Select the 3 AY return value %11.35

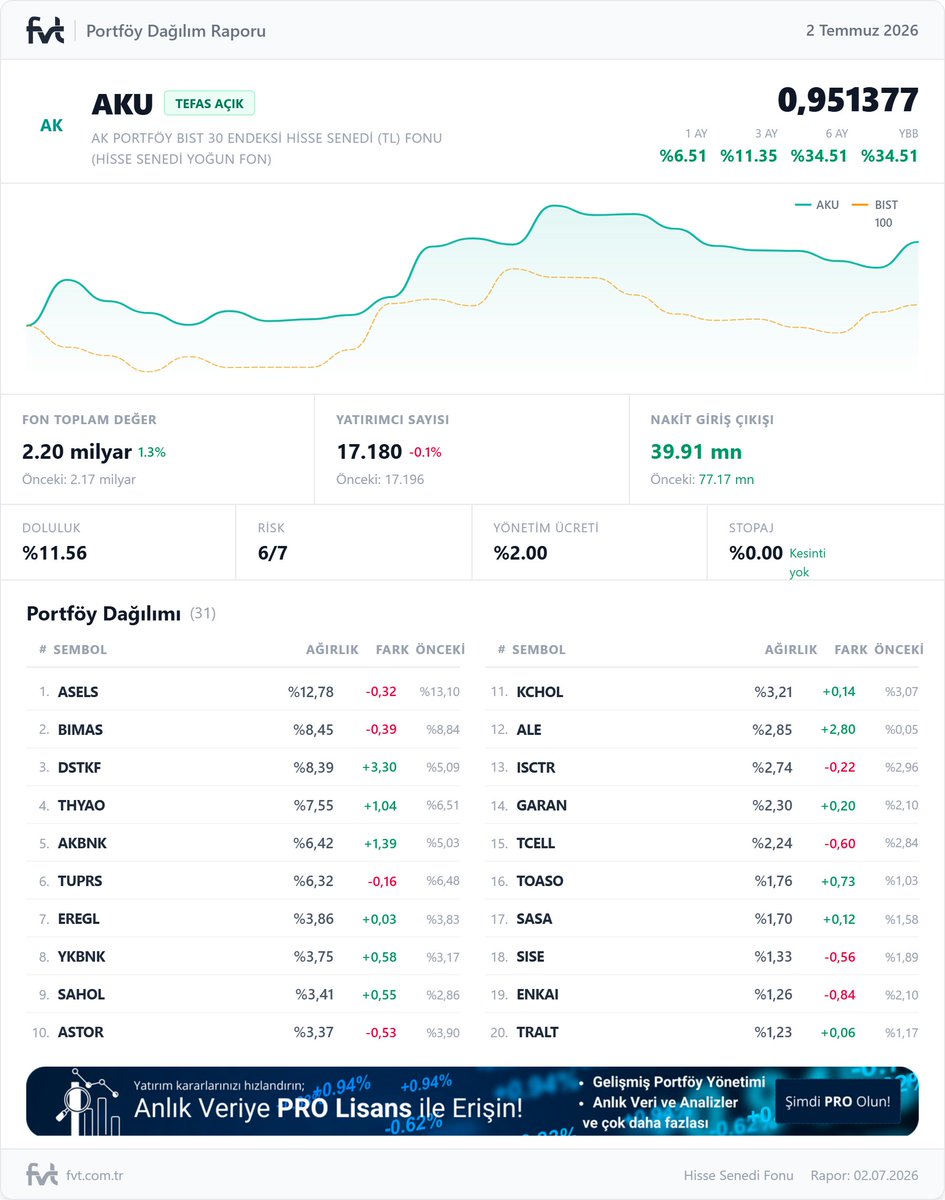click(749, 156)
